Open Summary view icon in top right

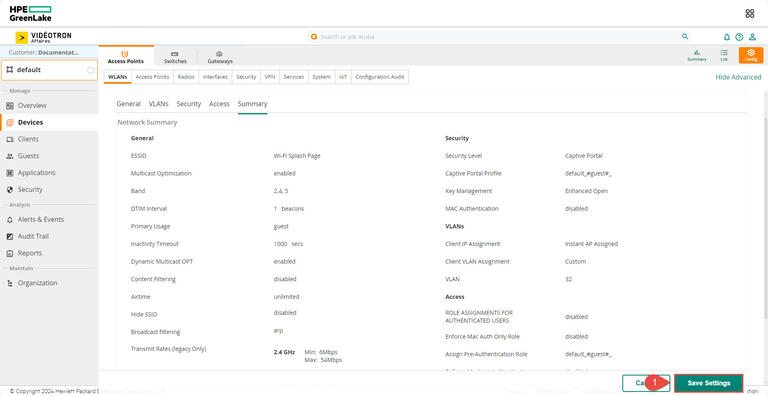pyautogui.click(x=696, y=55)
